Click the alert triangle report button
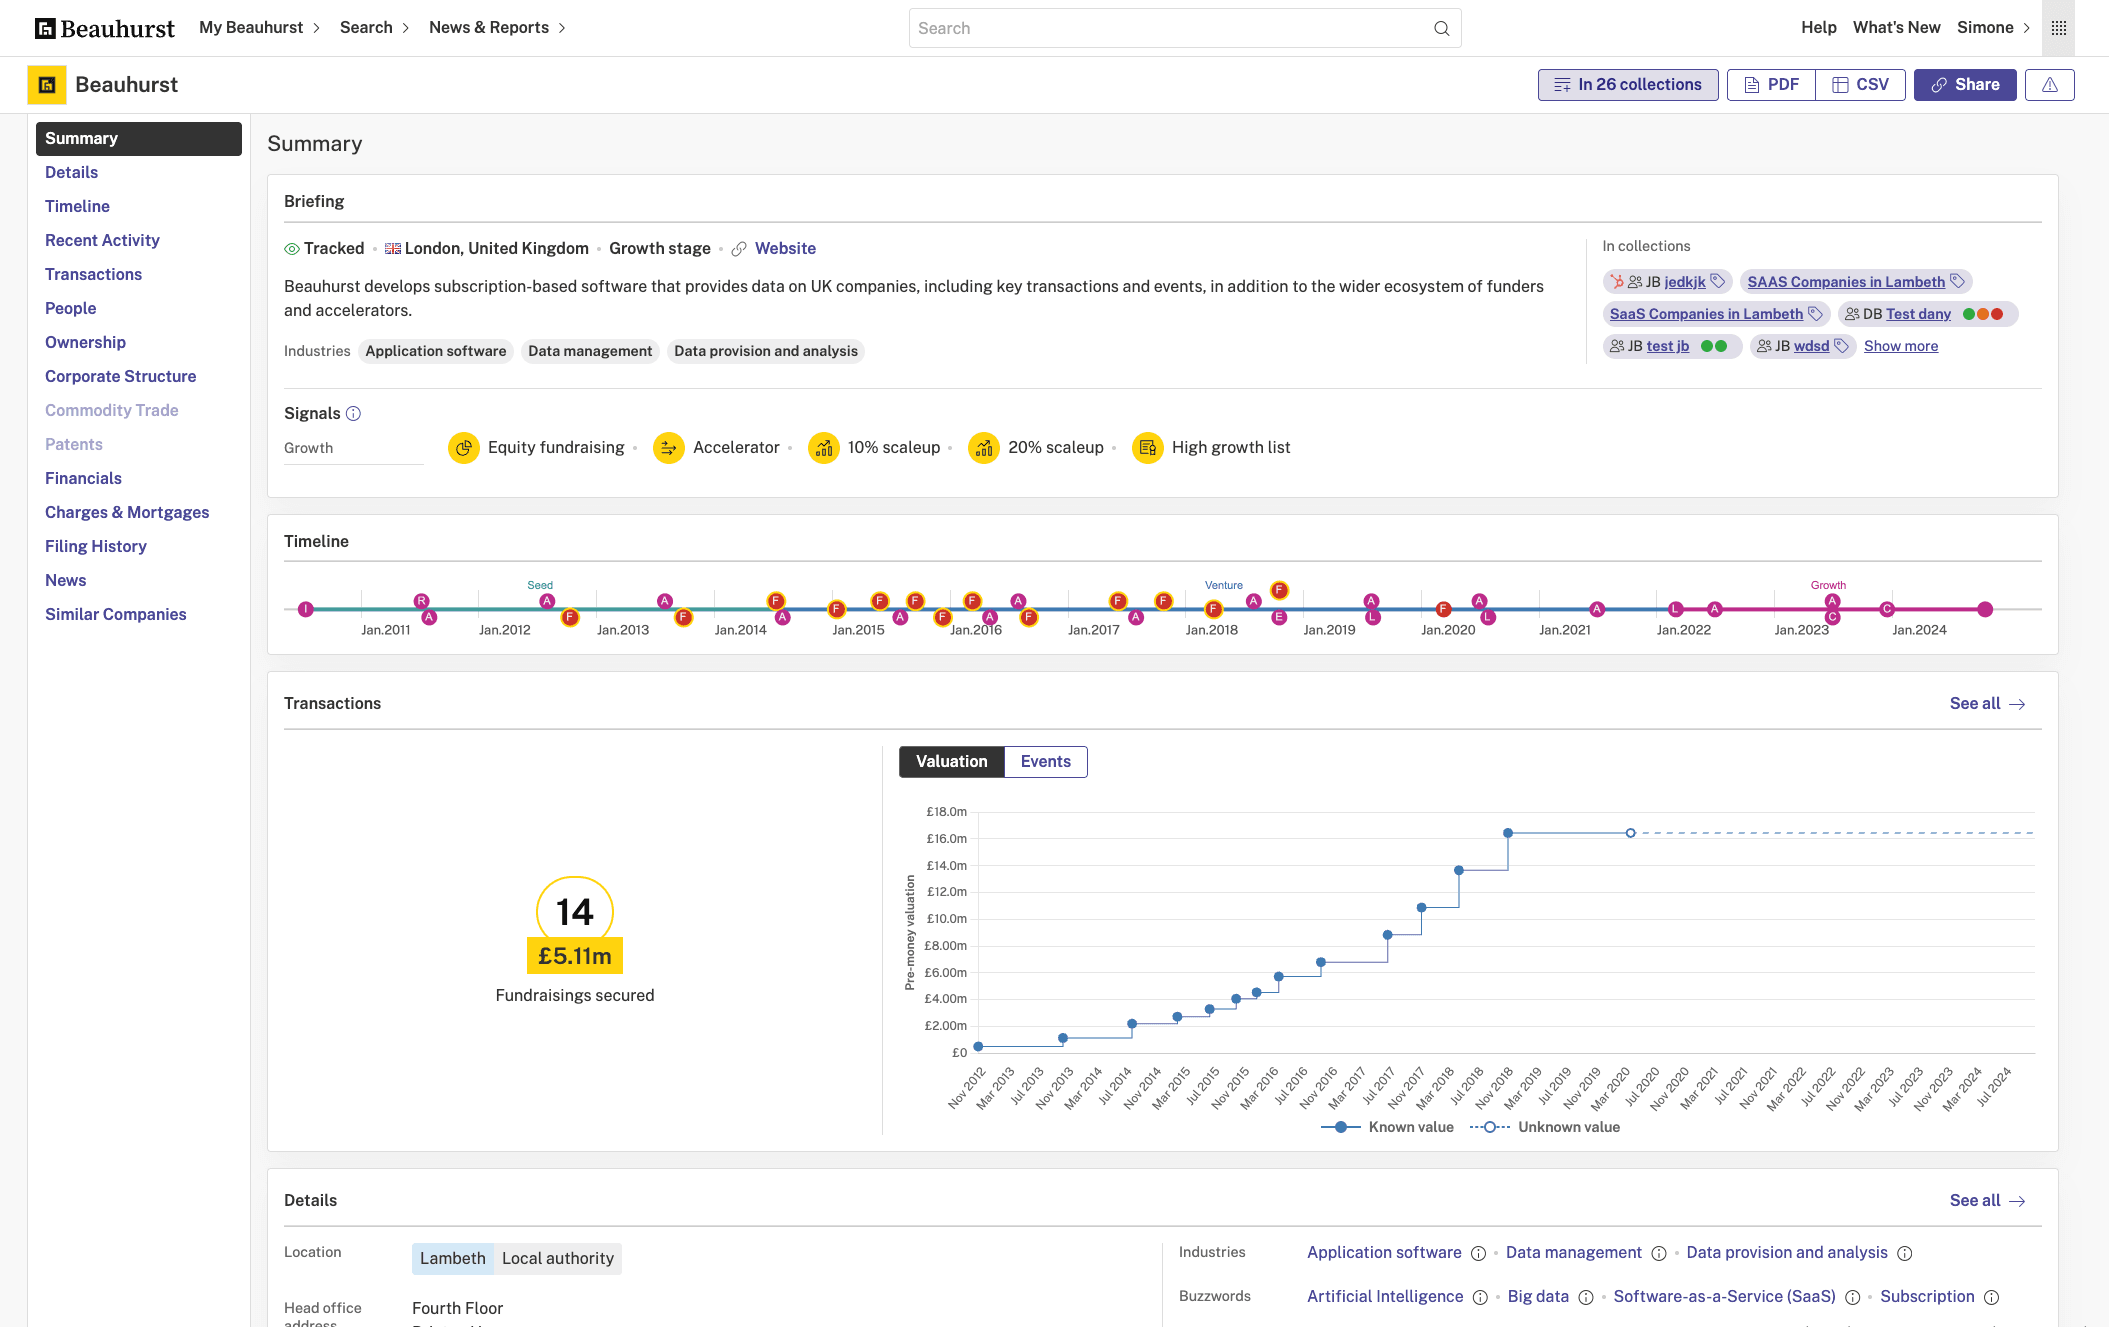The width and height of the screenshot is (2109, 1327). (x=2049, y=85)
